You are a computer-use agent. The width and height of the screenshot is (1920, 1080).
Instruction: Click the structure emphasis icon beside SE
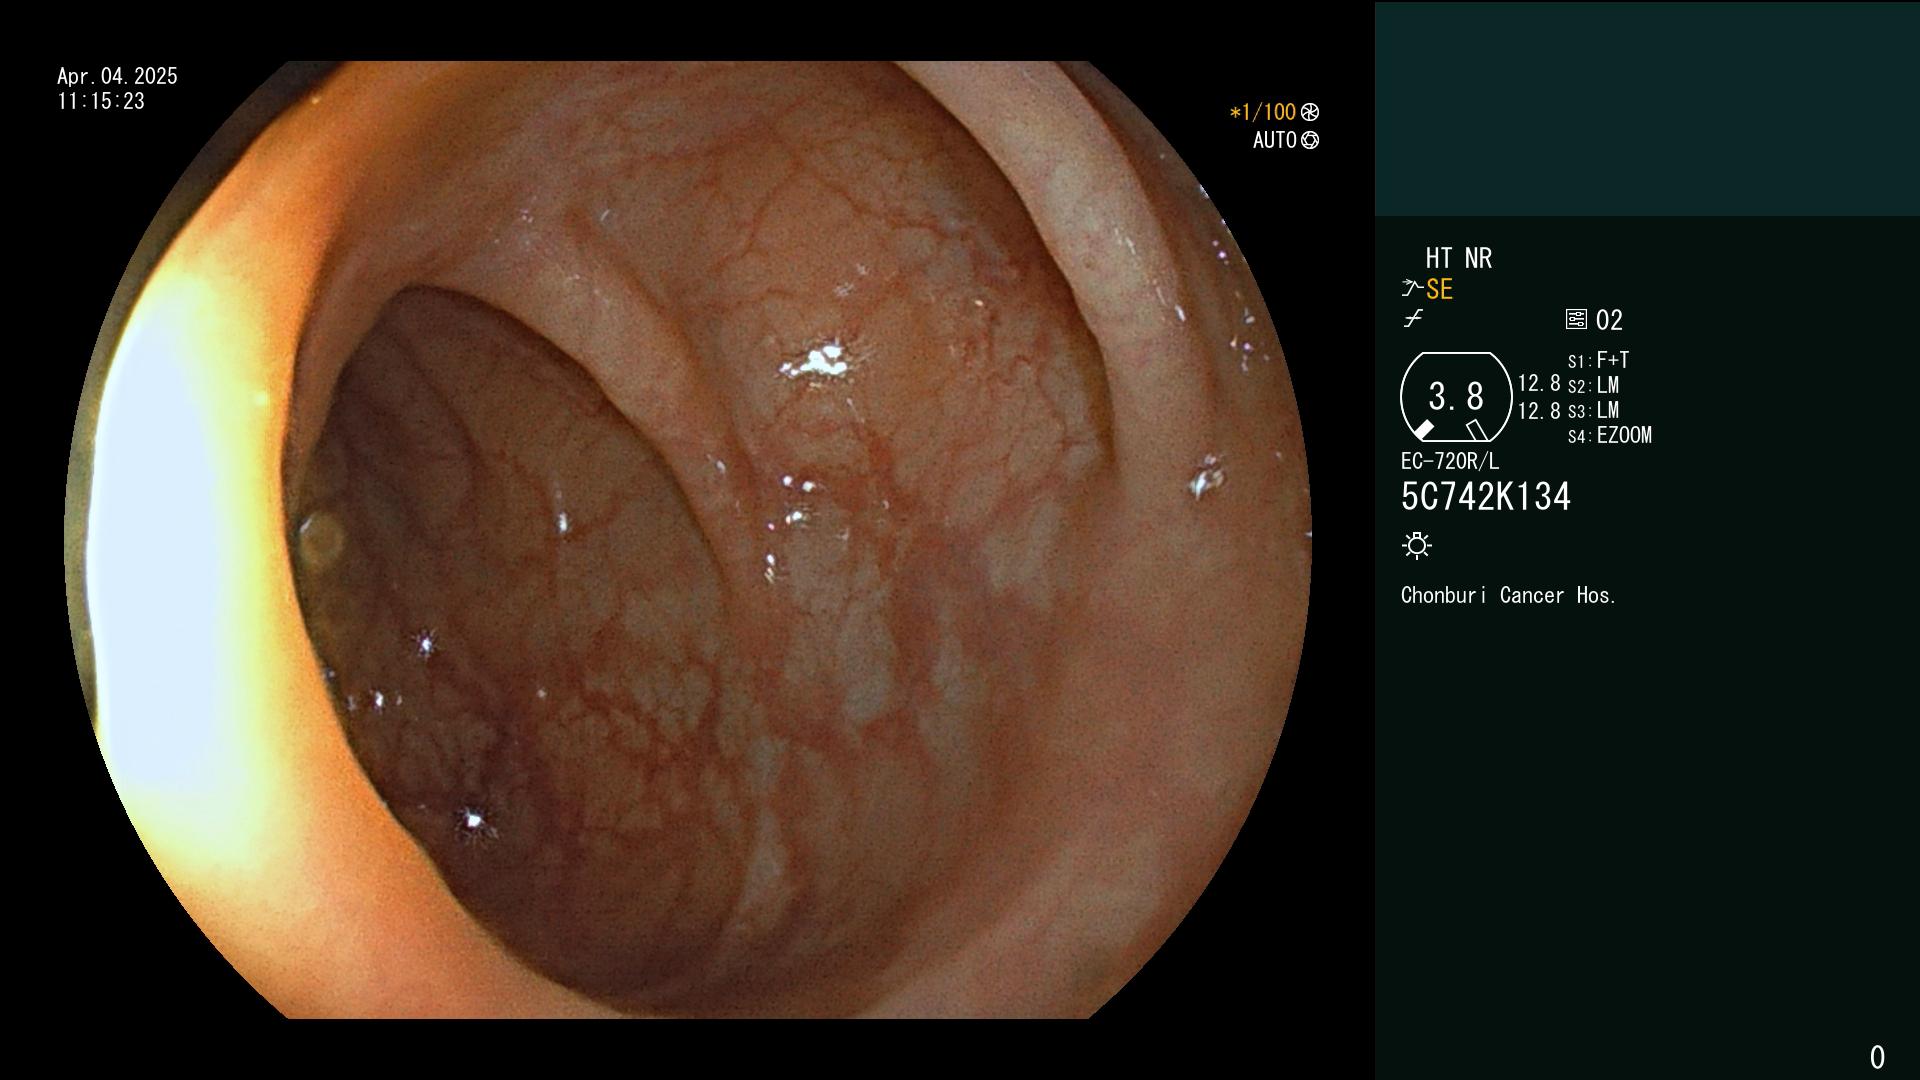click(x=1412, y=289)
